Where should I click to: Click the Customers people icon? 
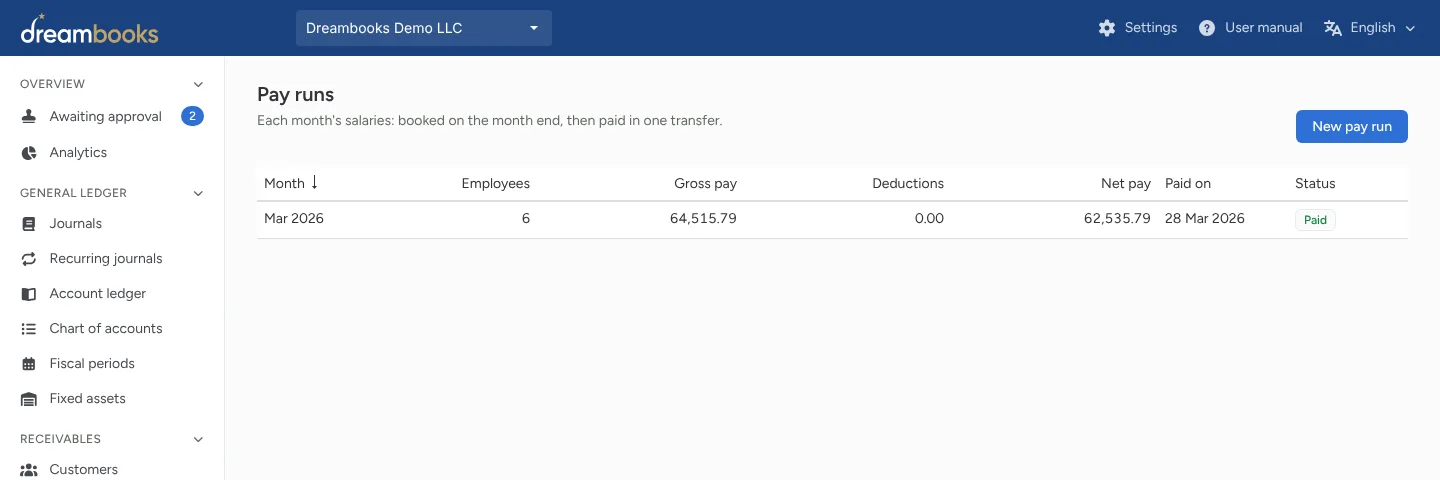pos(29,470)
